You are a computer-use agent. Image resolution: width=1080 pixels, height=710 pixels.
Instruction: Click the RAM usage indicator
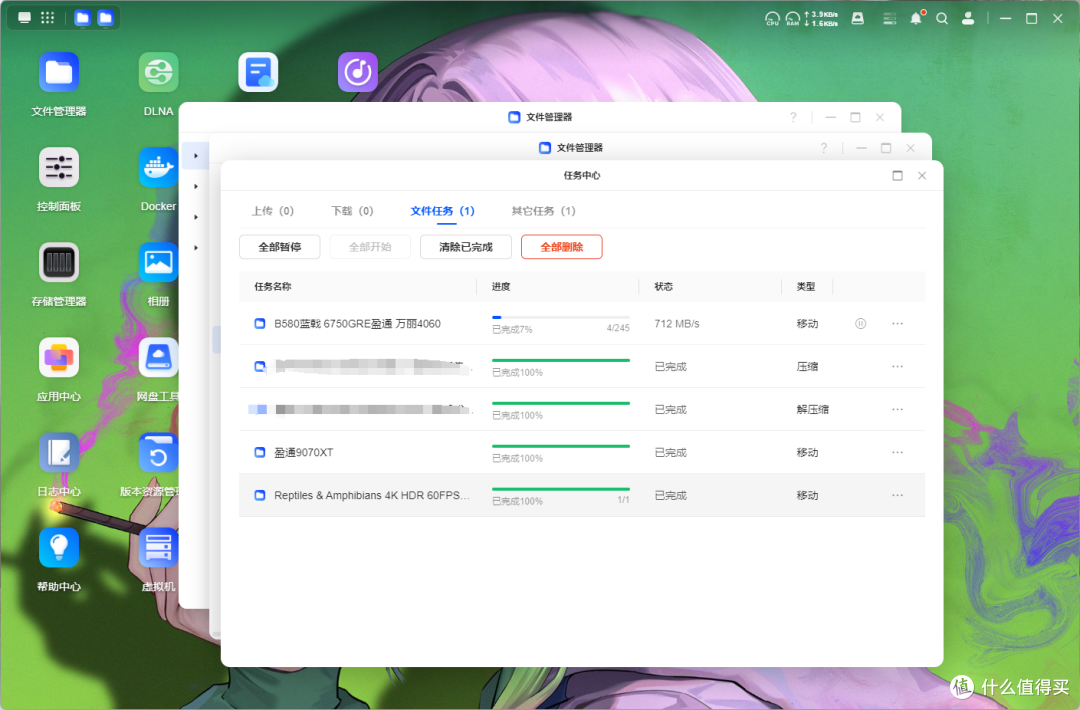[x=793, y=19]
